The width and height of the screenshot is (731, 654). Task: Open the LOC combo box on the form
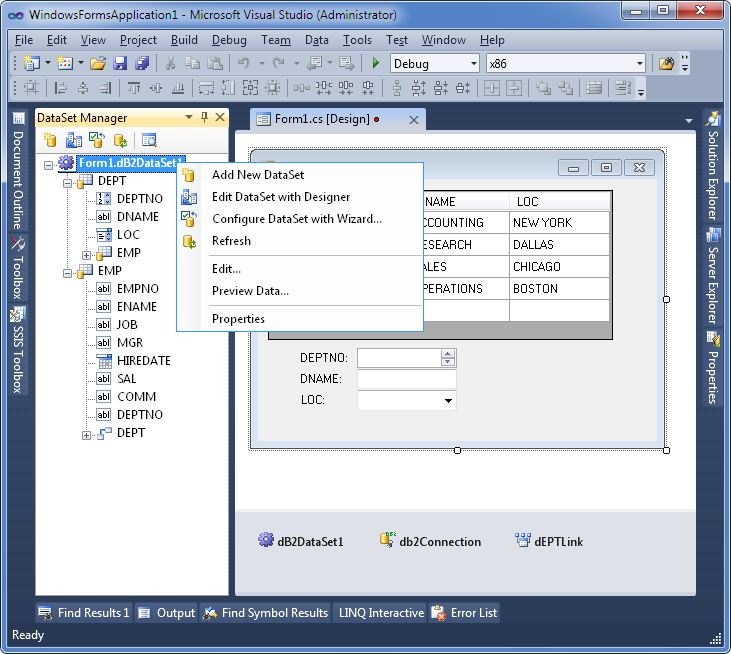(448, 400)
